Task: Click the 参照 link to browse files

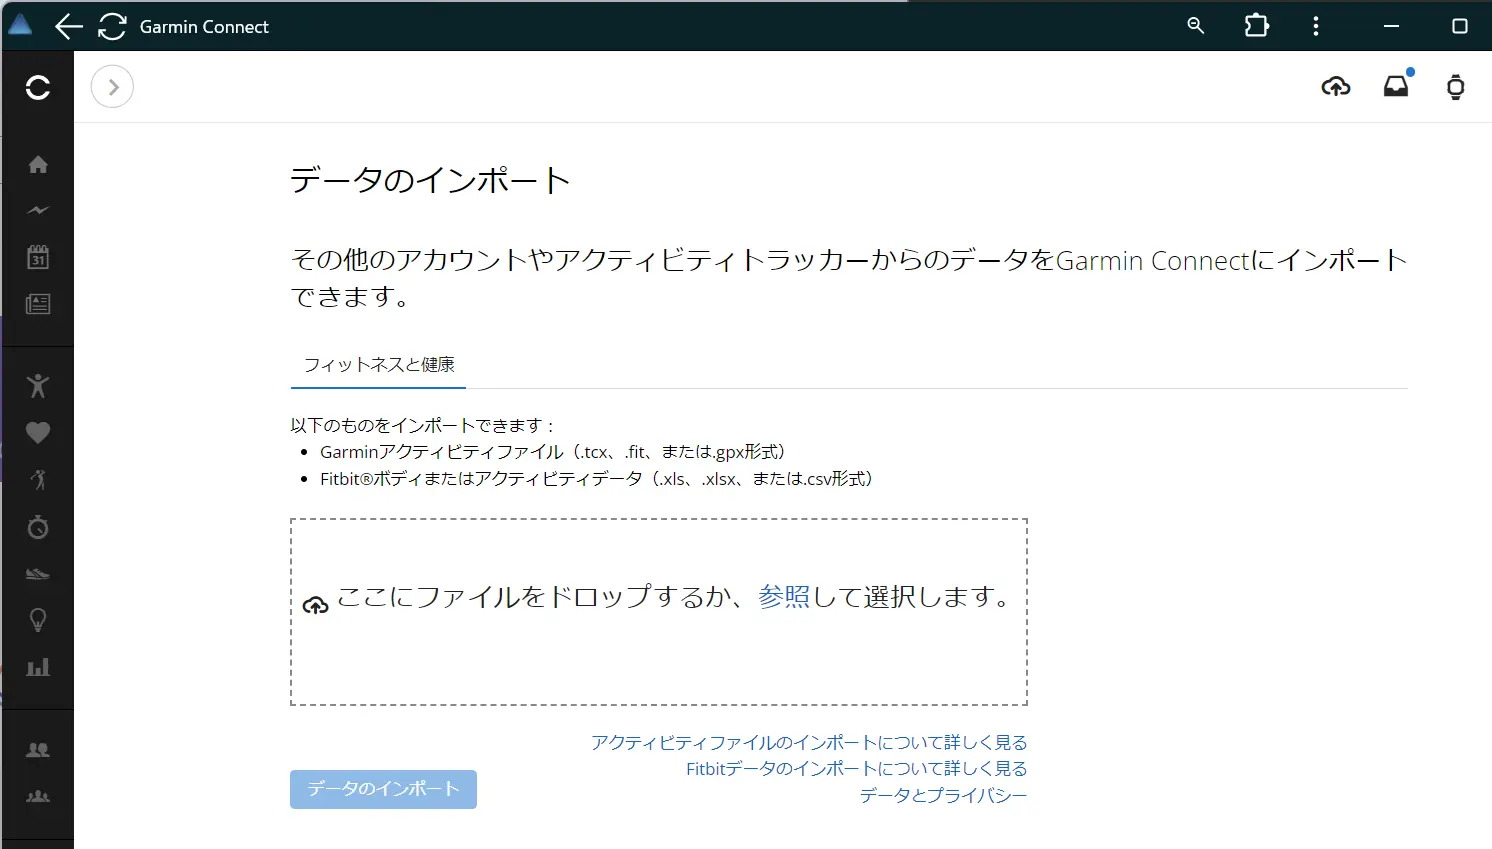Action: (x=784, y=597)
